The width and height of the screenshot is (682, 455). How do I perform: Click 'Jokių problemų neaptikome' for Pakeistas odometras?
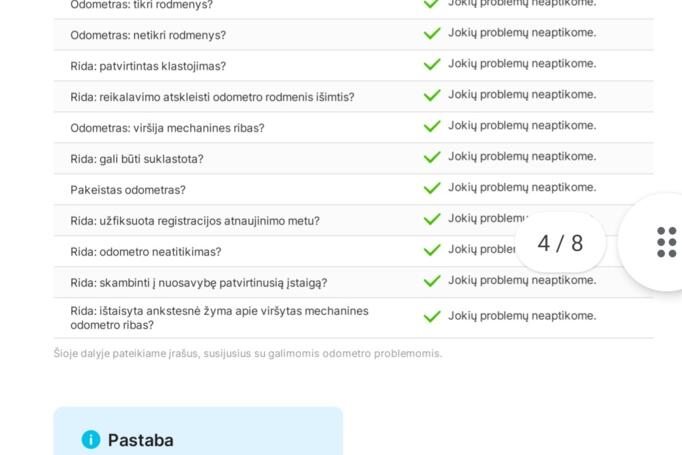tap(521, 188)
